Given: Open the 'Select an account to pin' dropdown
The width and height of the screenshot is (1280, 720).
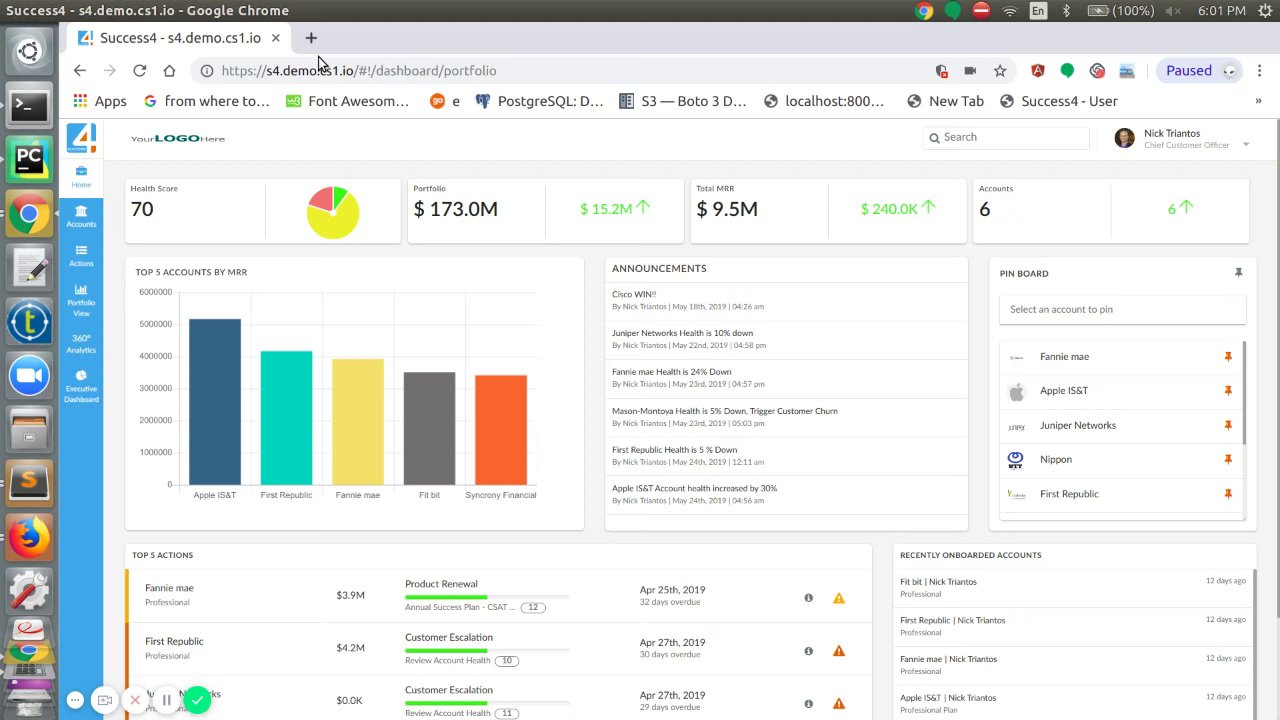Looking at the screenshot, I should (1122, 309).
